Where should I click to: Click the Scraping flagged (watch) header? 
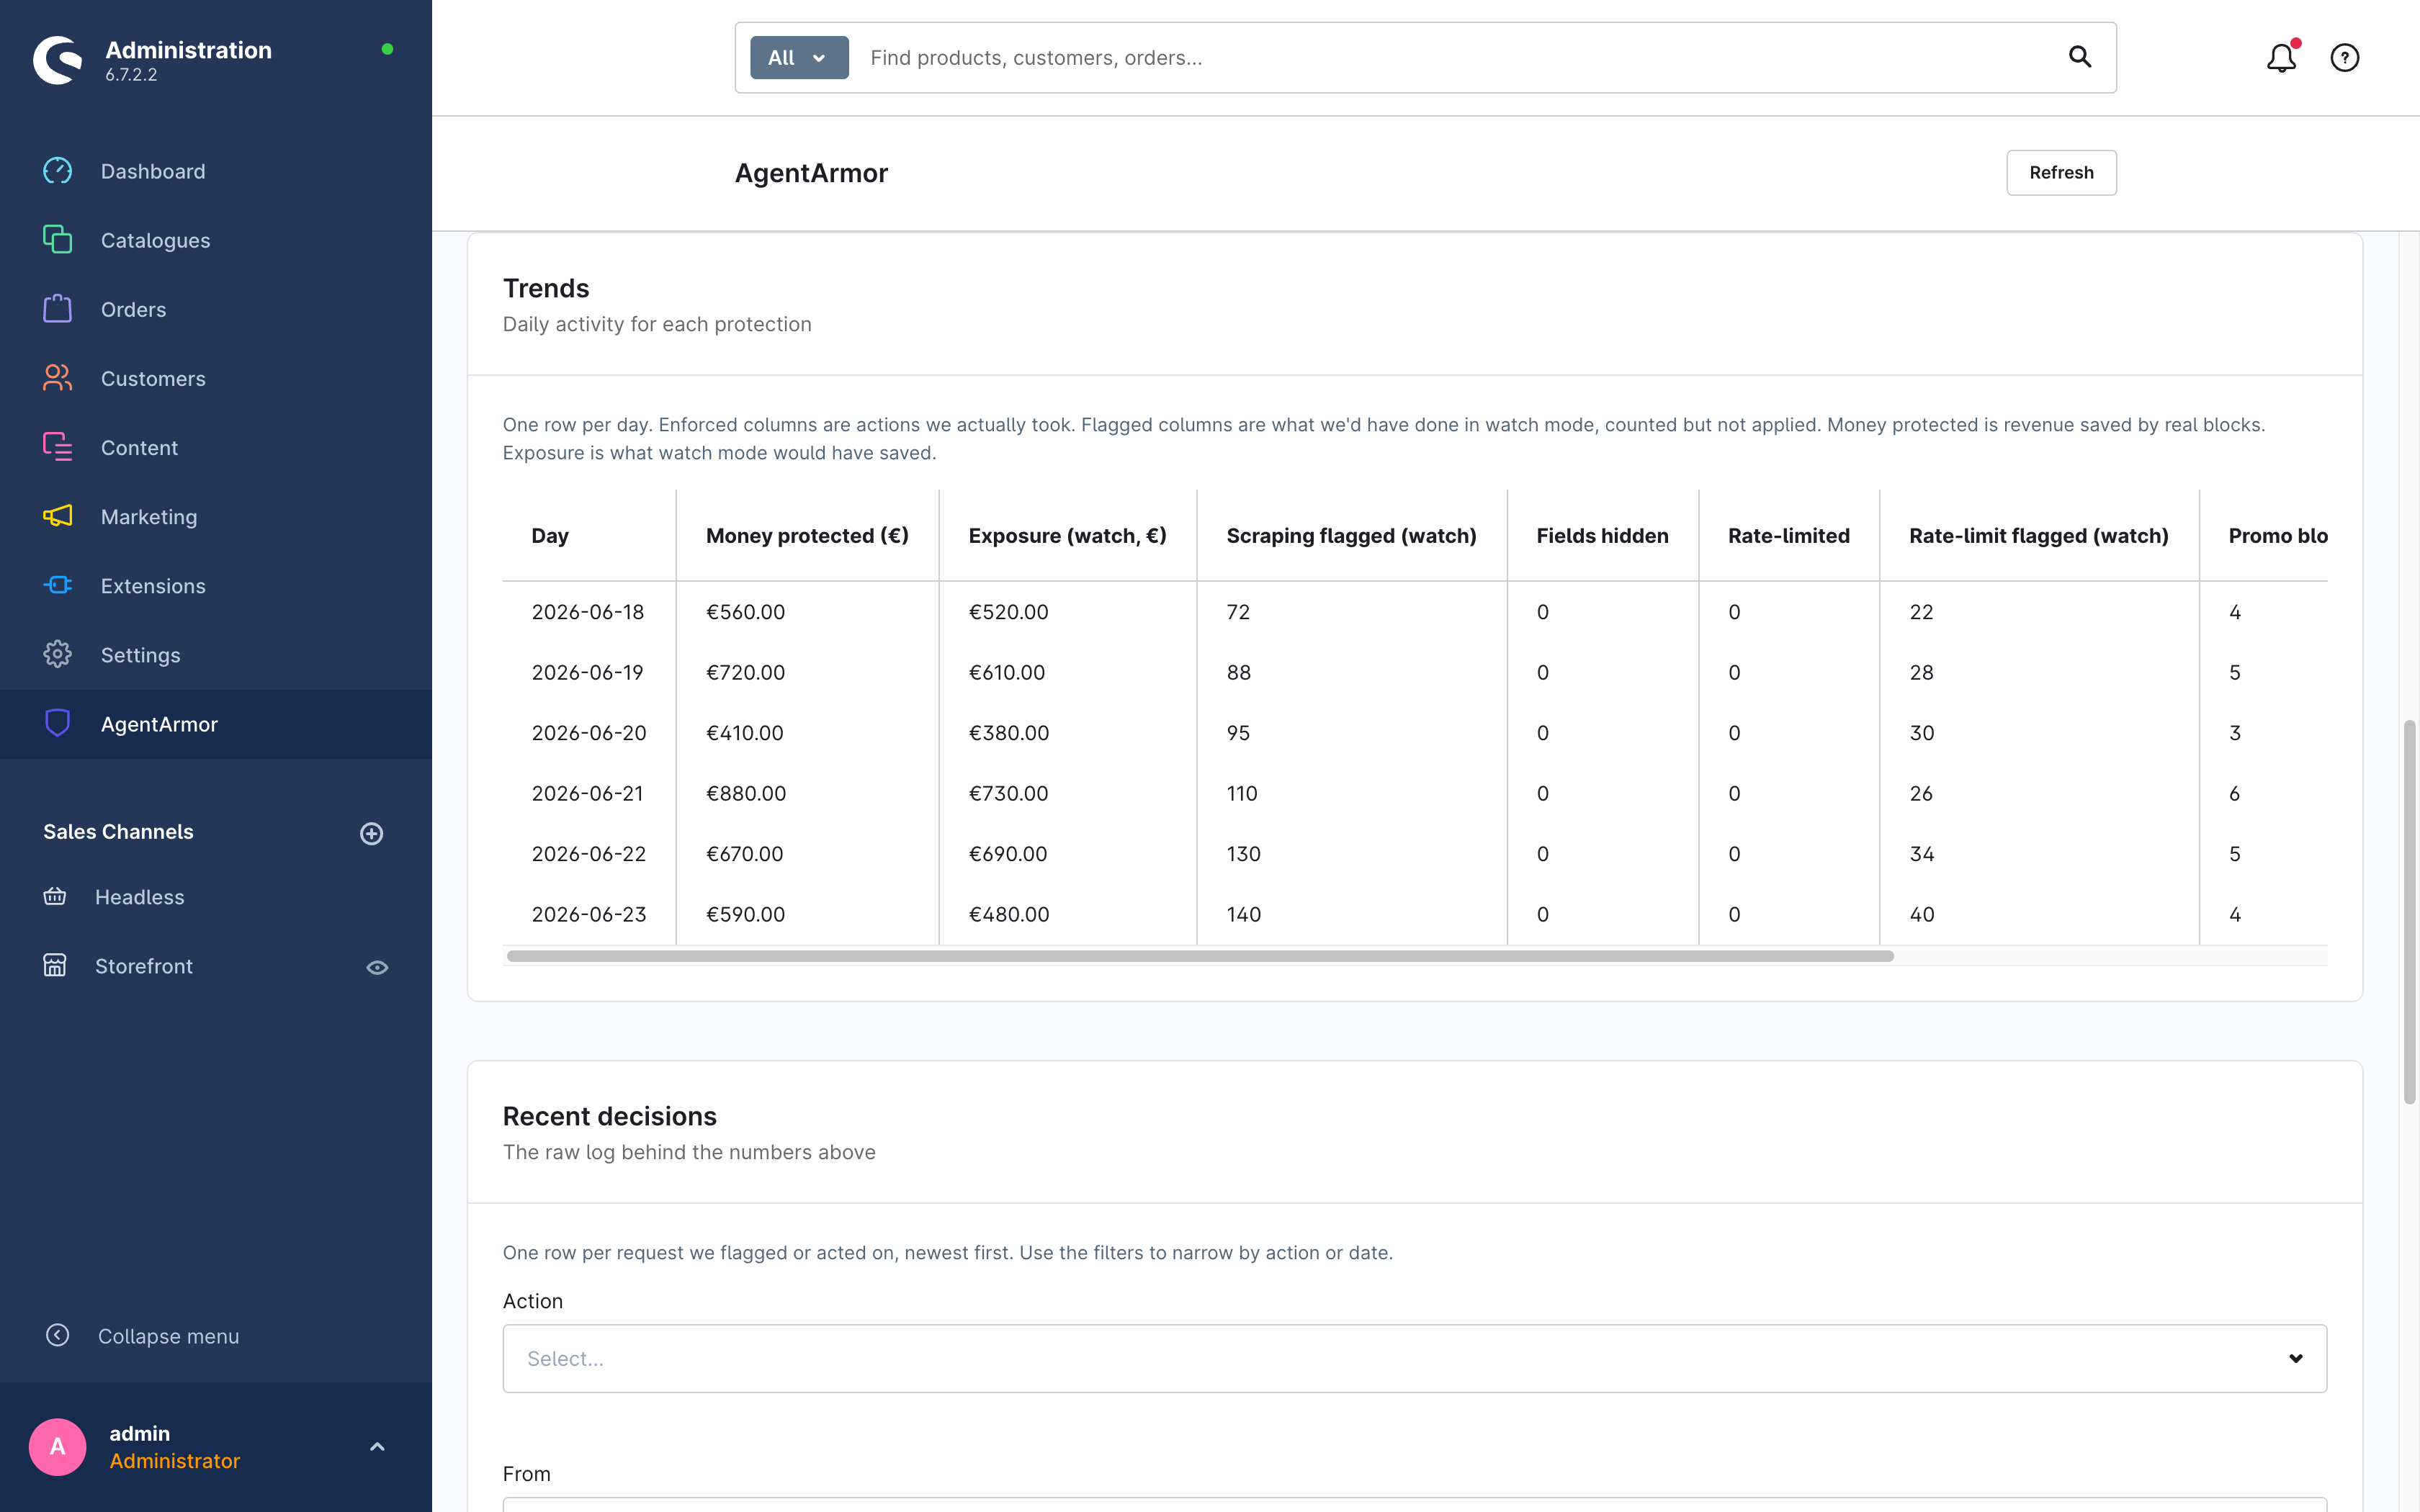(1351, 535)
